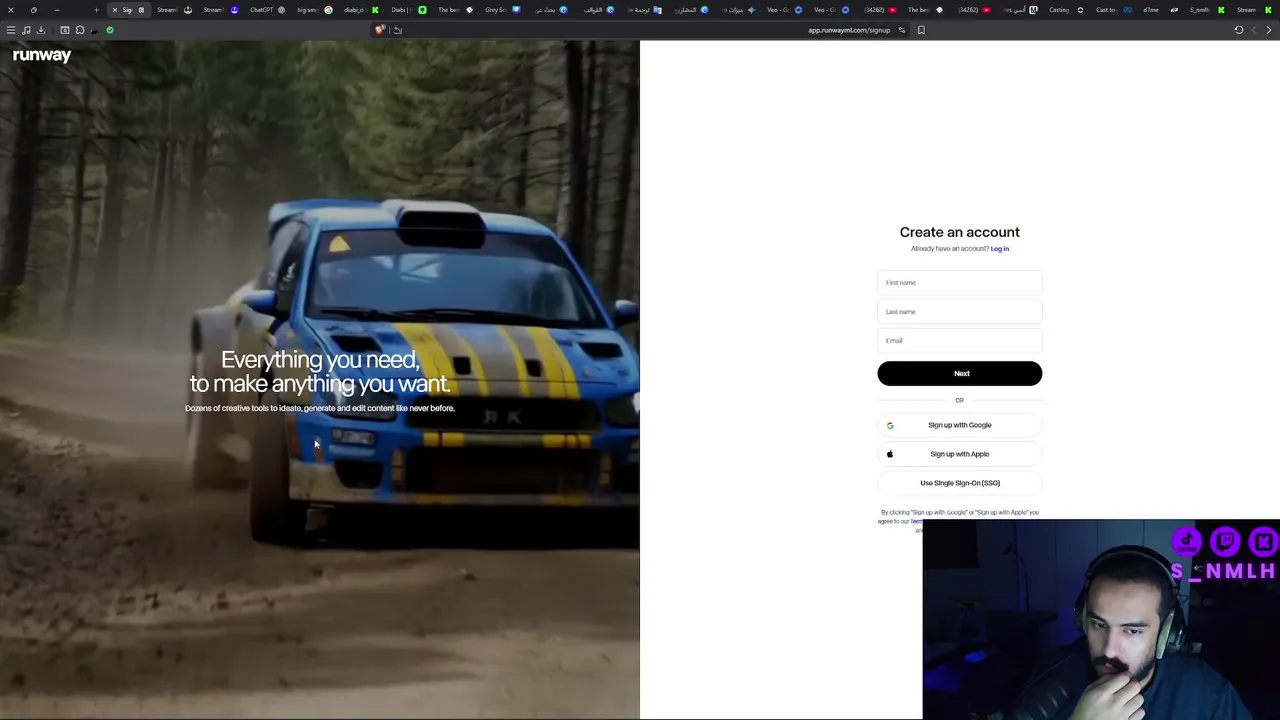Click the music note toolbar icon
1280x720 pixels.
coord(26,30)
